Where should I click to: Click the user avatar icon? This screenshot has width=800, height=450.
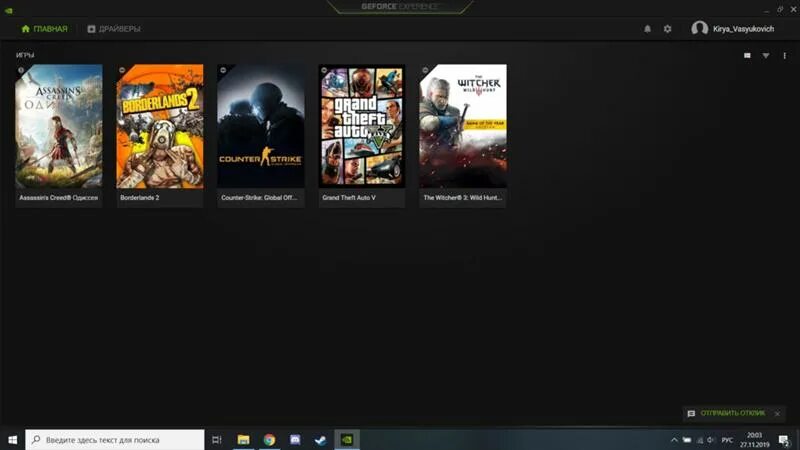tap(699, 29)
